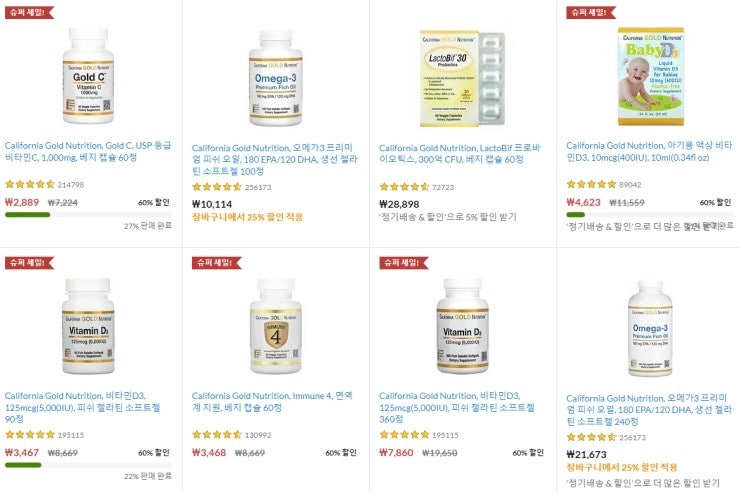Image resolution: width=740 pixels, height=493 pixels.
Task: Click the 27% 판매 완료 progress bar
Action: 88,215
